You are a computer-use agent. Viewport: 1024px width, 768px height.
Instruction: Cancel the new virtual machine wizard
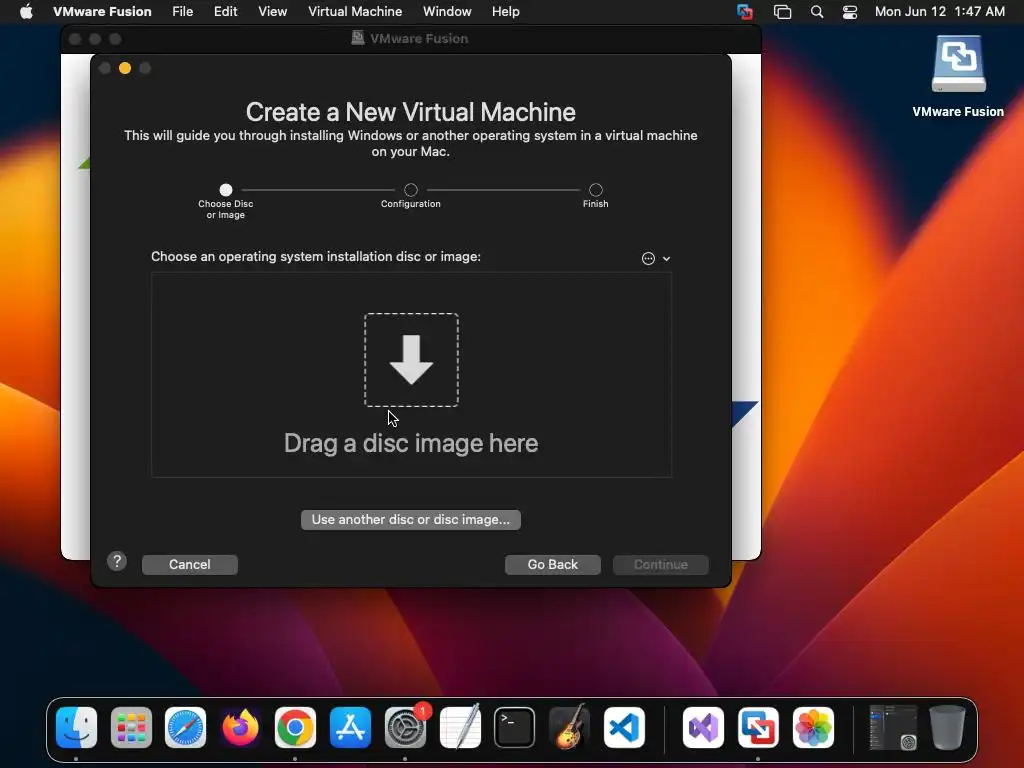pos(189,564)
